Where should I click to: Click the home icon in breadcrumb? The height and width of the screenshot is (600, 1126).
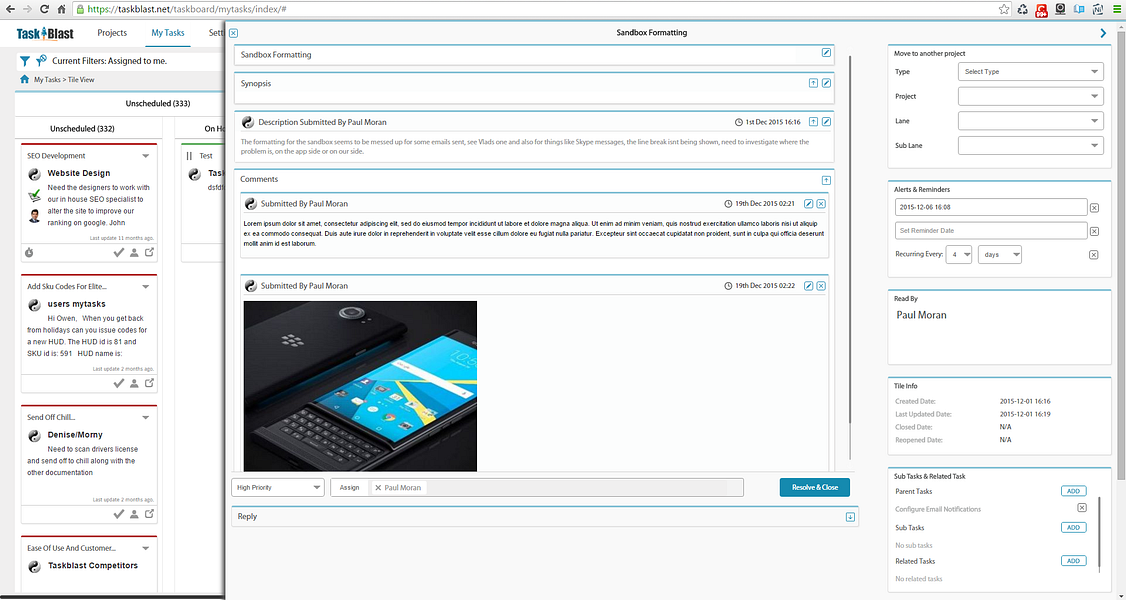click(x=25, y=80)
